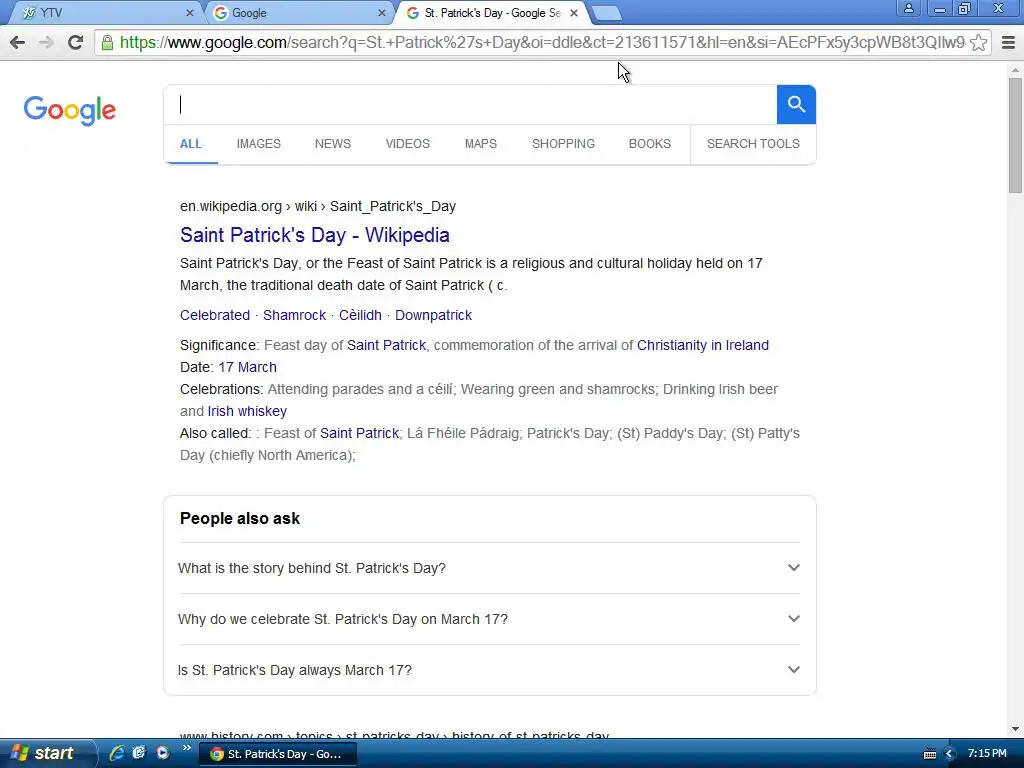Launch Internet Explorer from quick launch
The height and width of the screenshot is (768, 1024).
[117, 753]
